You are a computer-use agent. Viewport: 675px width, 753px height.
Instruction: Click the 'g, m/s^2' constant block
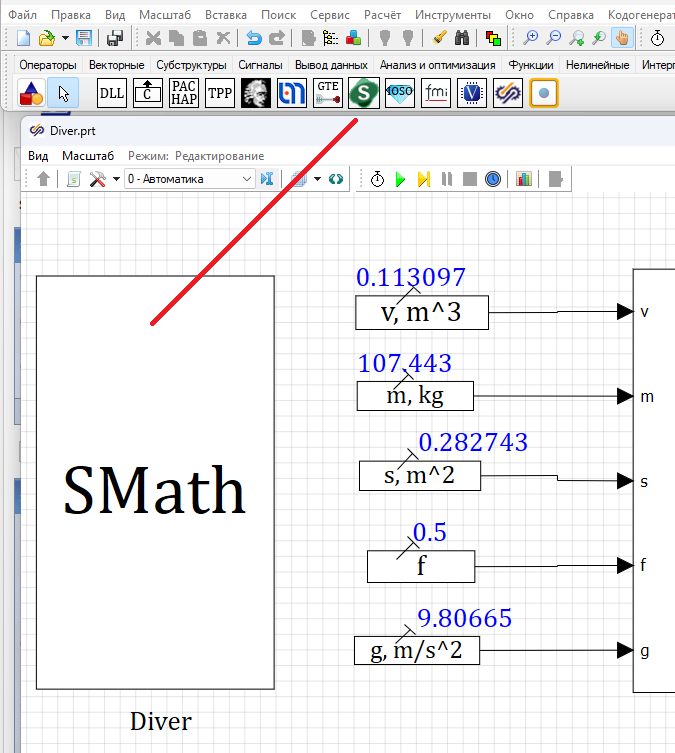pyautogui.click(x=417, y=651)
